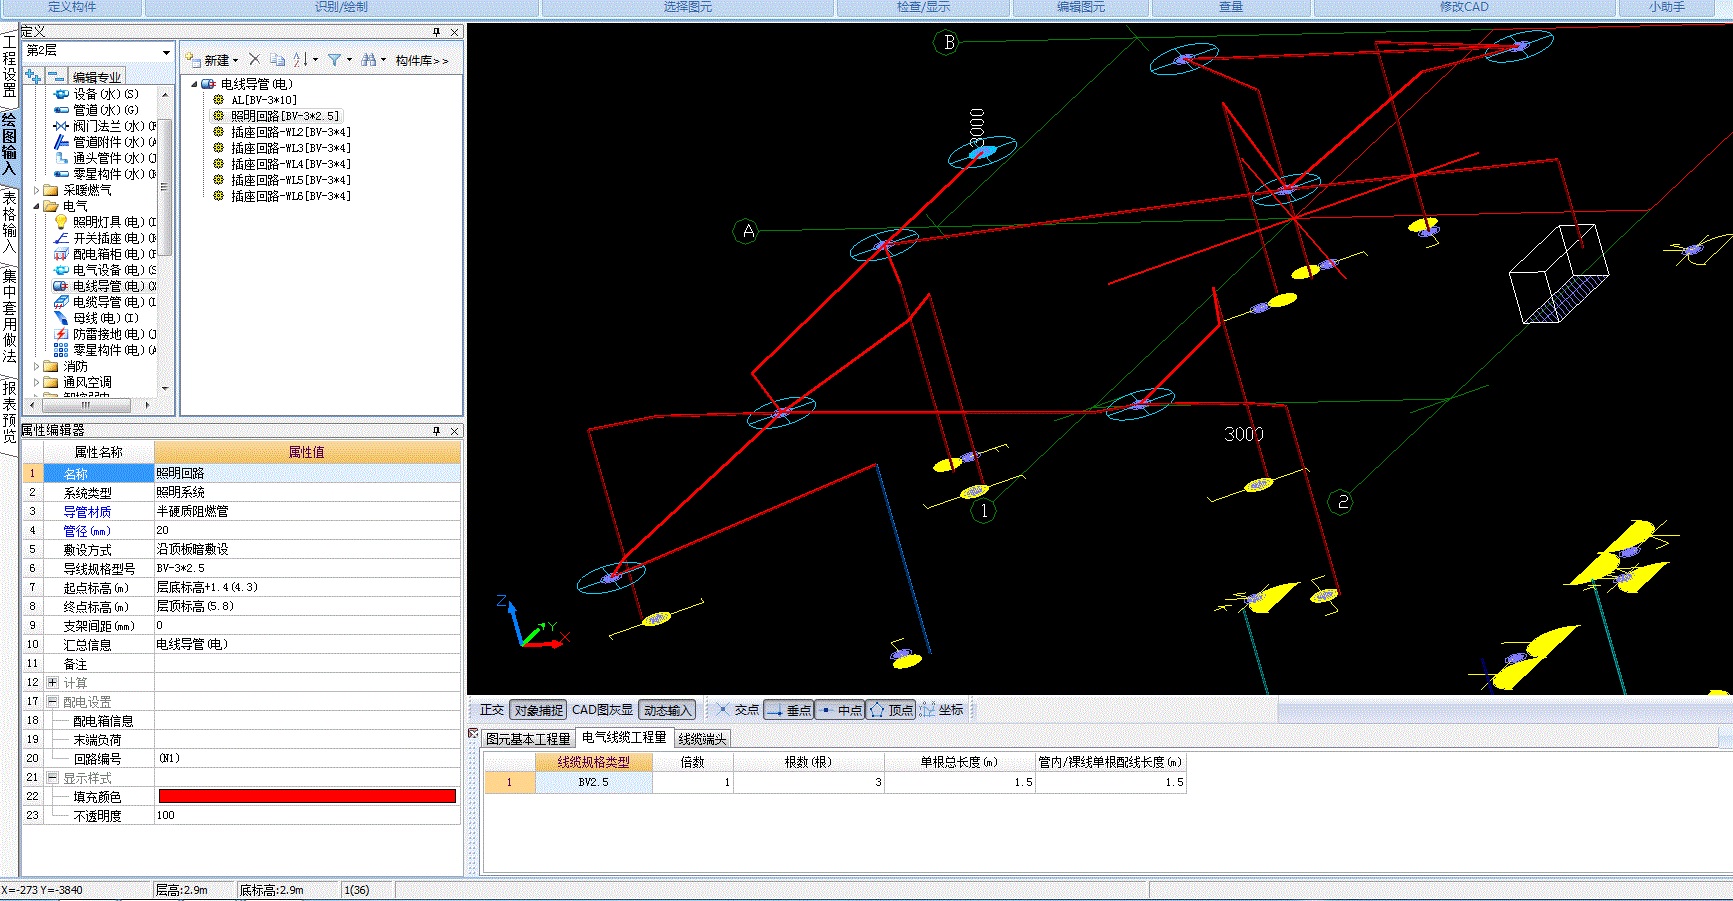Toggle 顶点 vertex snap

890,710
